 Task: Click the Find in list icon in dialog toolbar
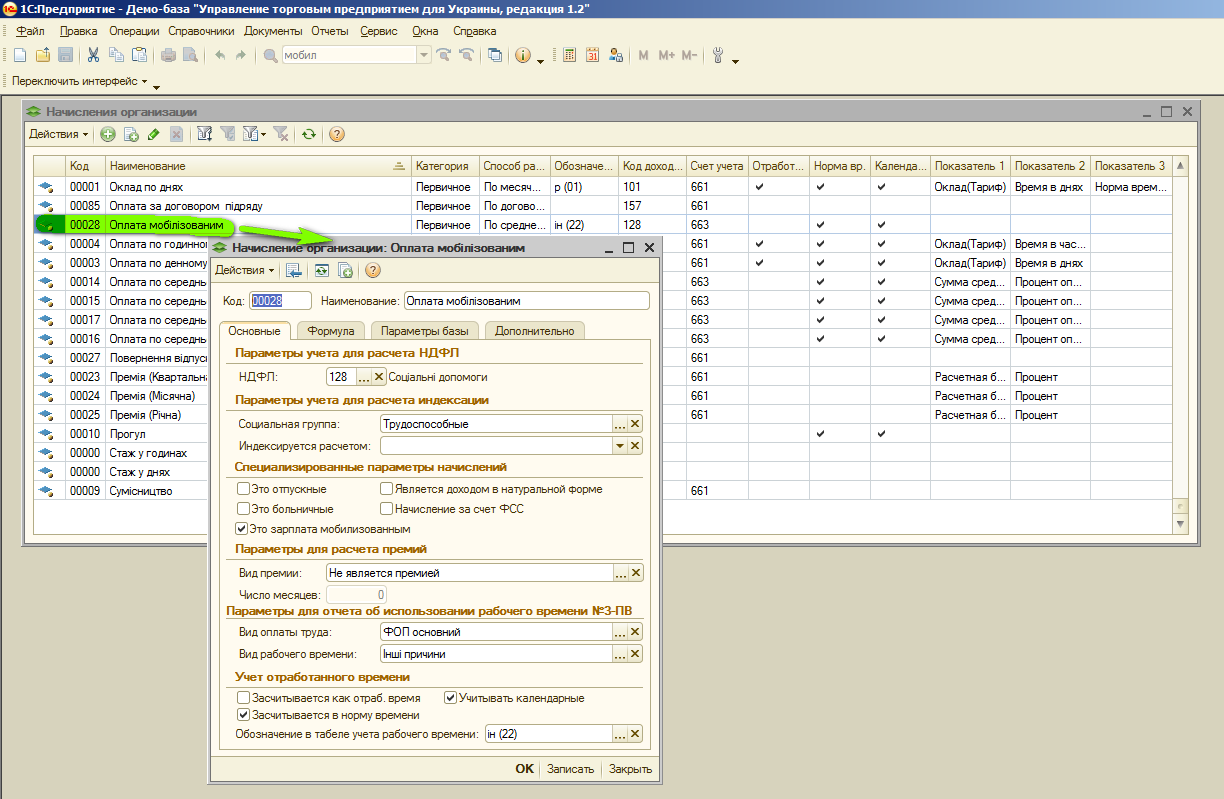[x=294, y=270]
